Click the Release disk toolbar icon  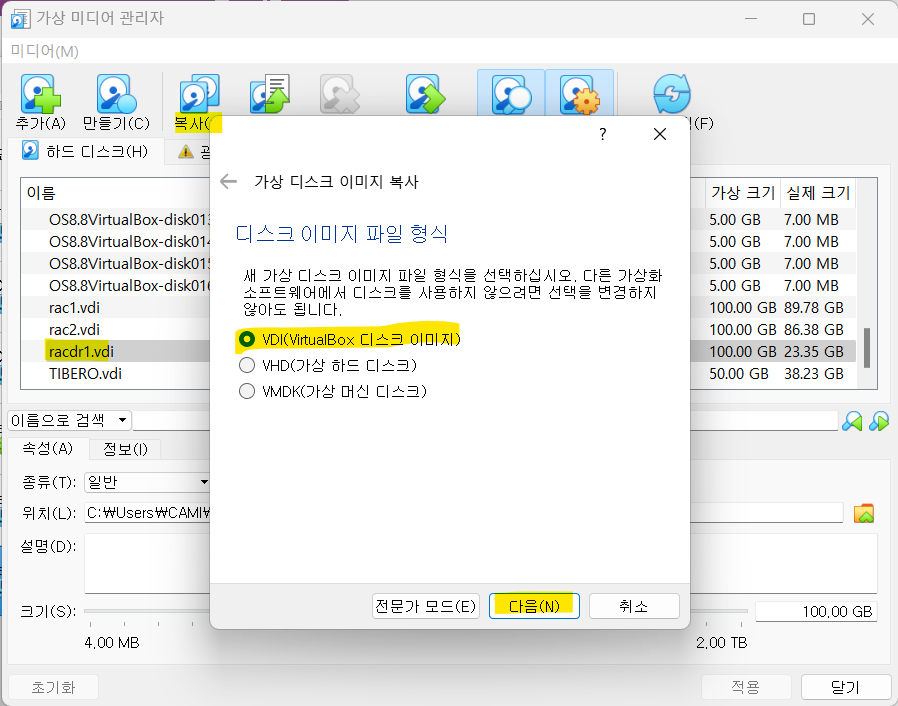[x=425, y=93]
